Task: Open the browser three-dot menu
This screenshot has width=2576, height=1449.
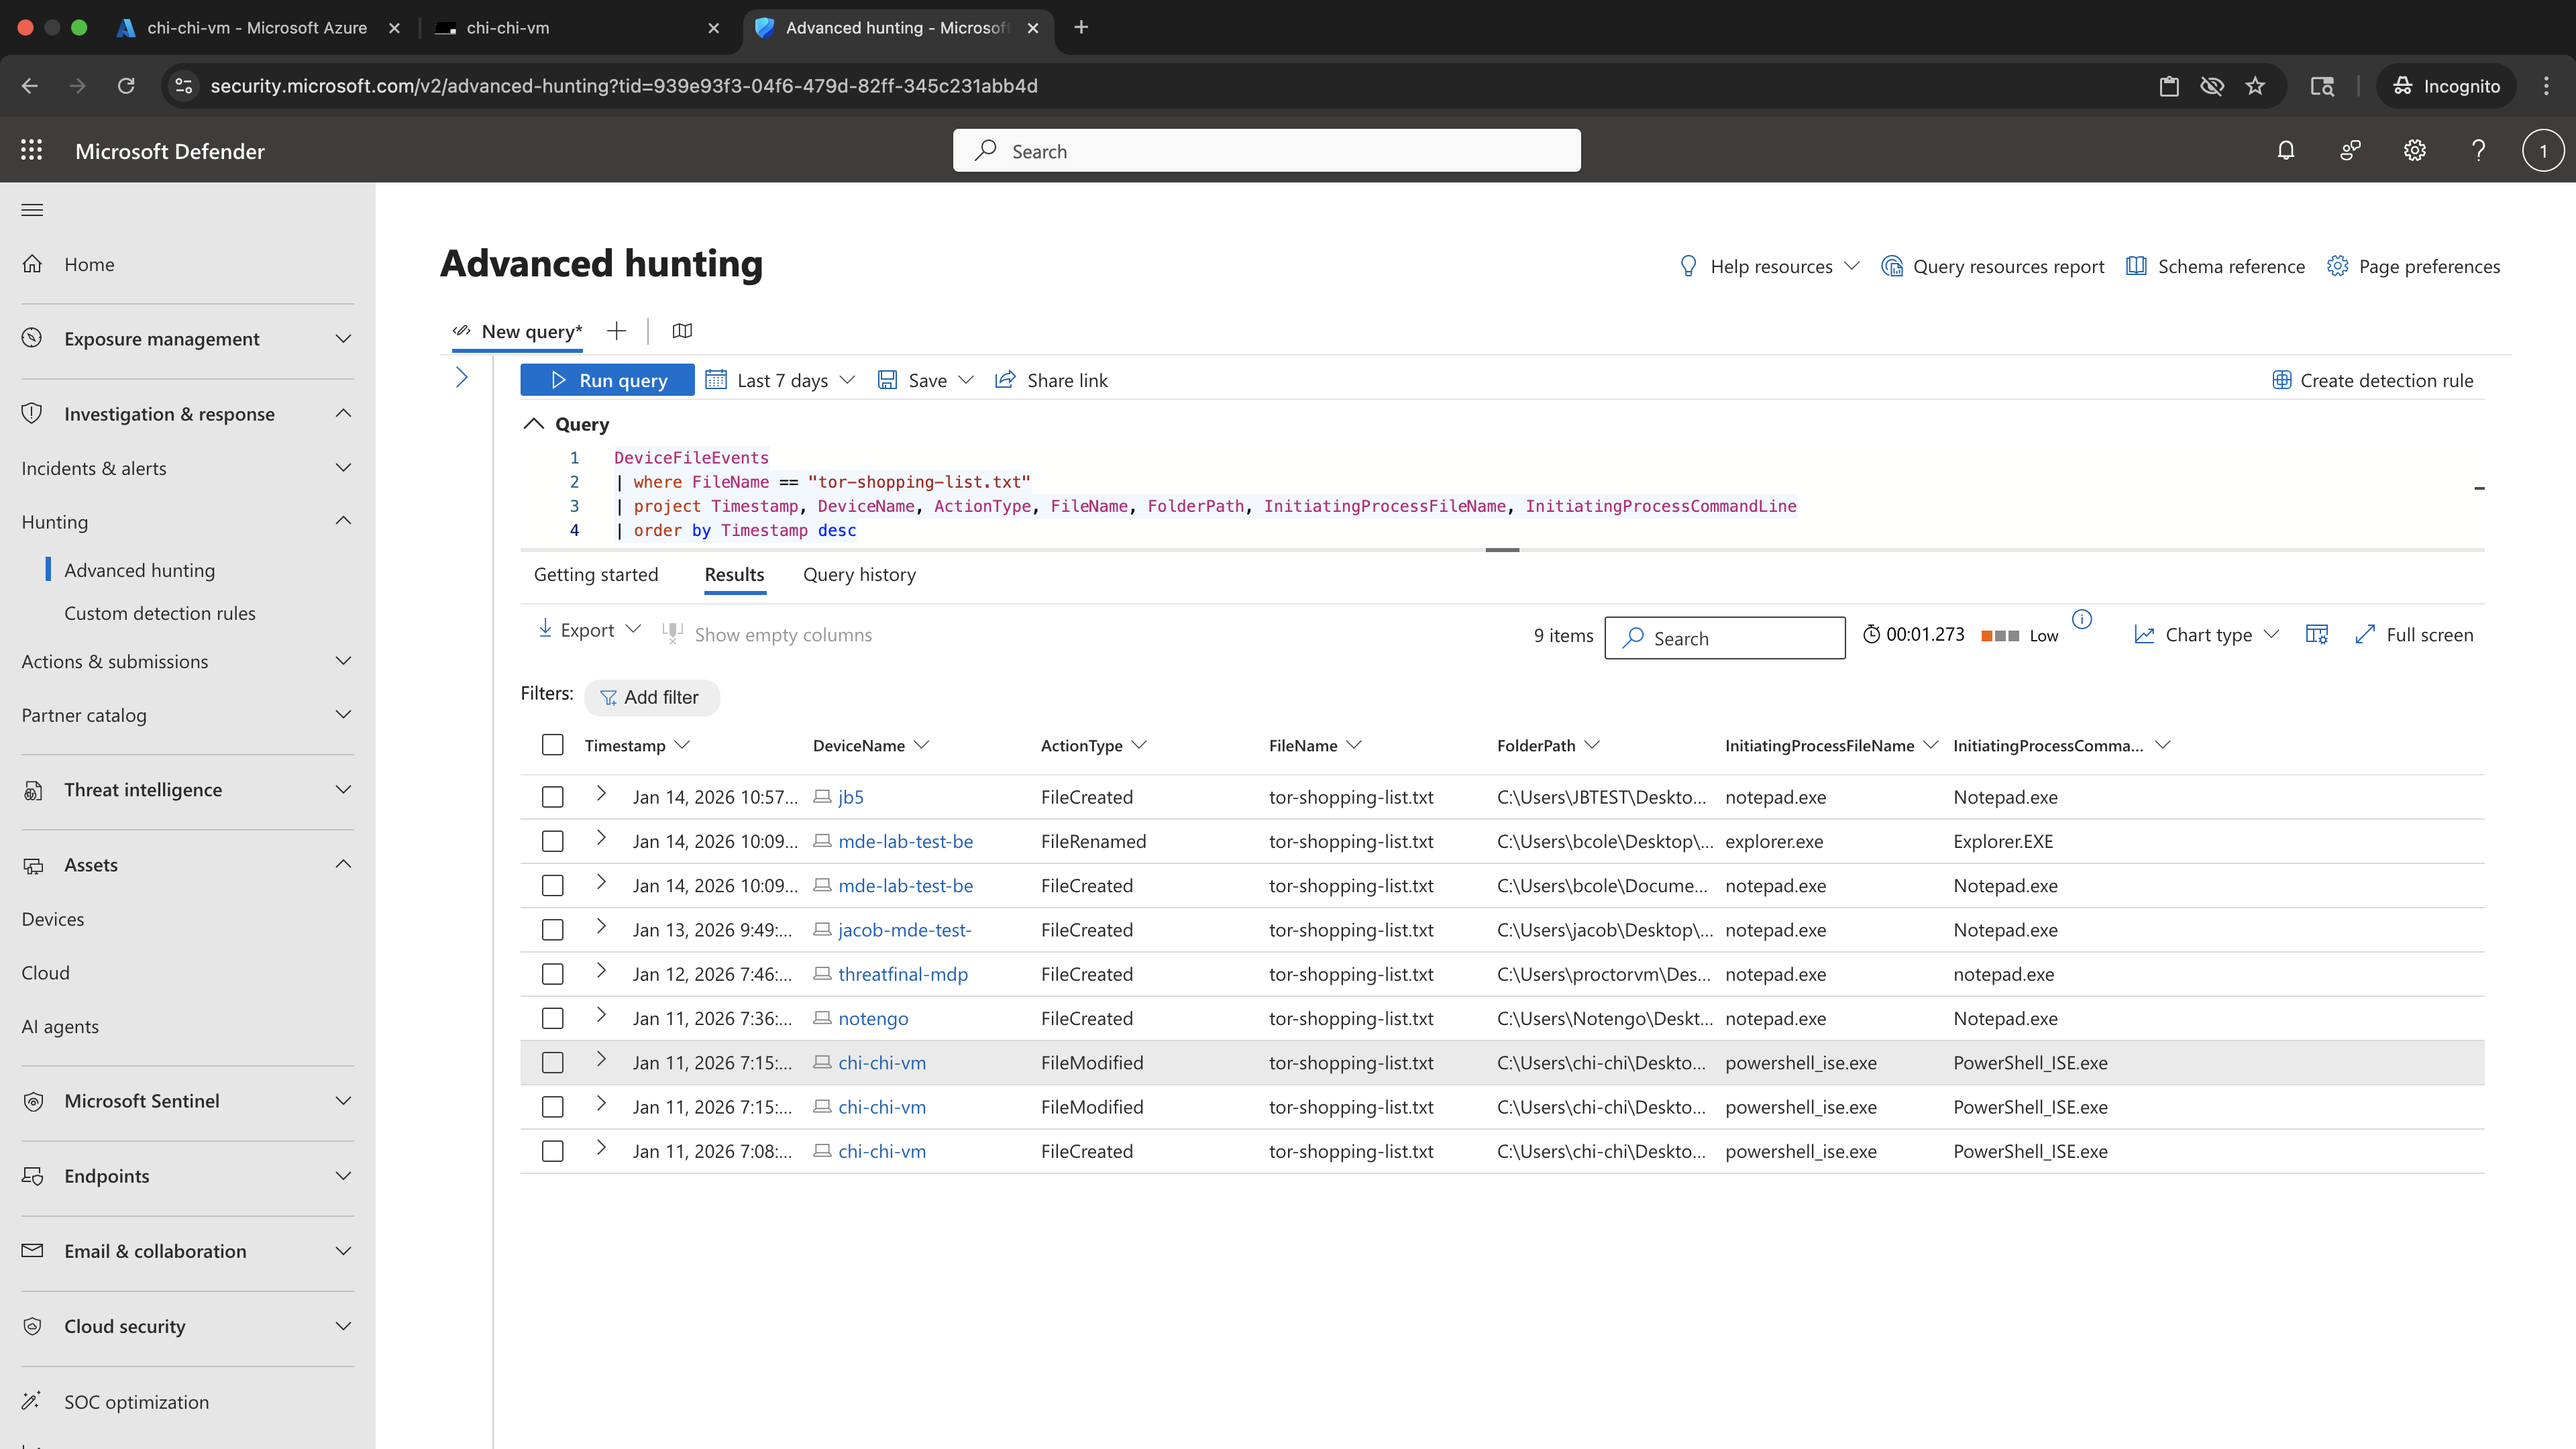Action: (2546, 86)
